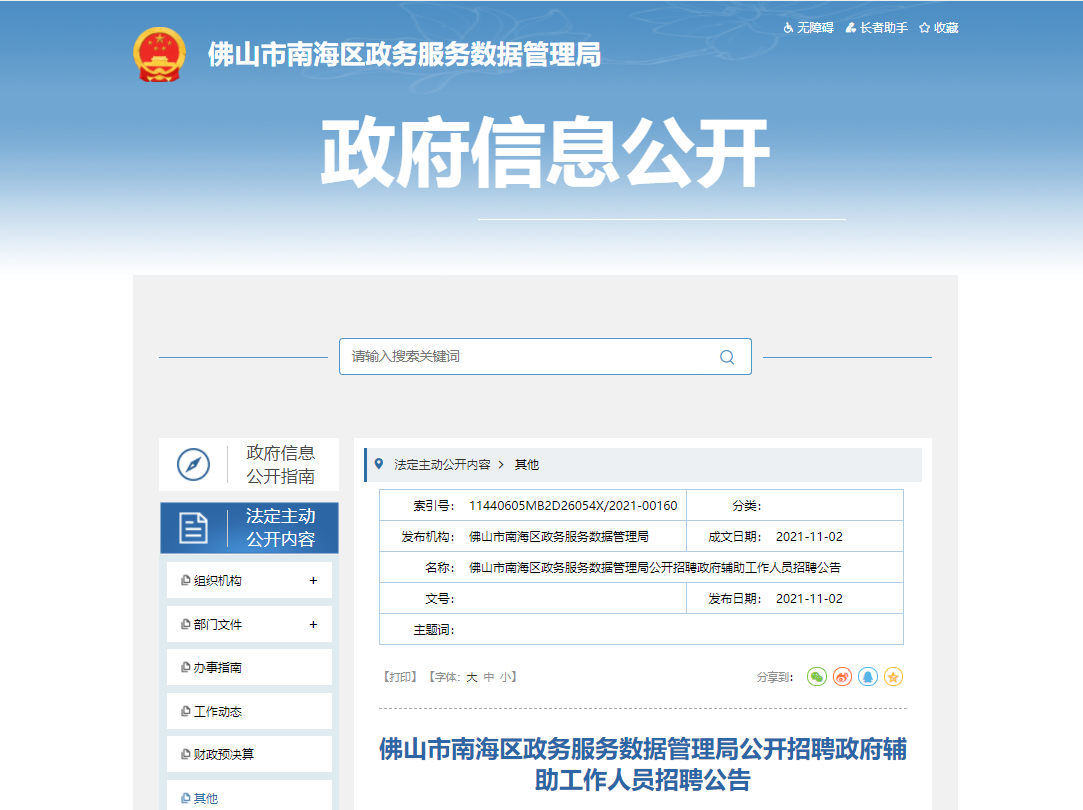This screenshot has width=1083, height=810.
Task: Expand the 组织机构 plus sign
Action: pyautogui.click(x=313, y=581)
